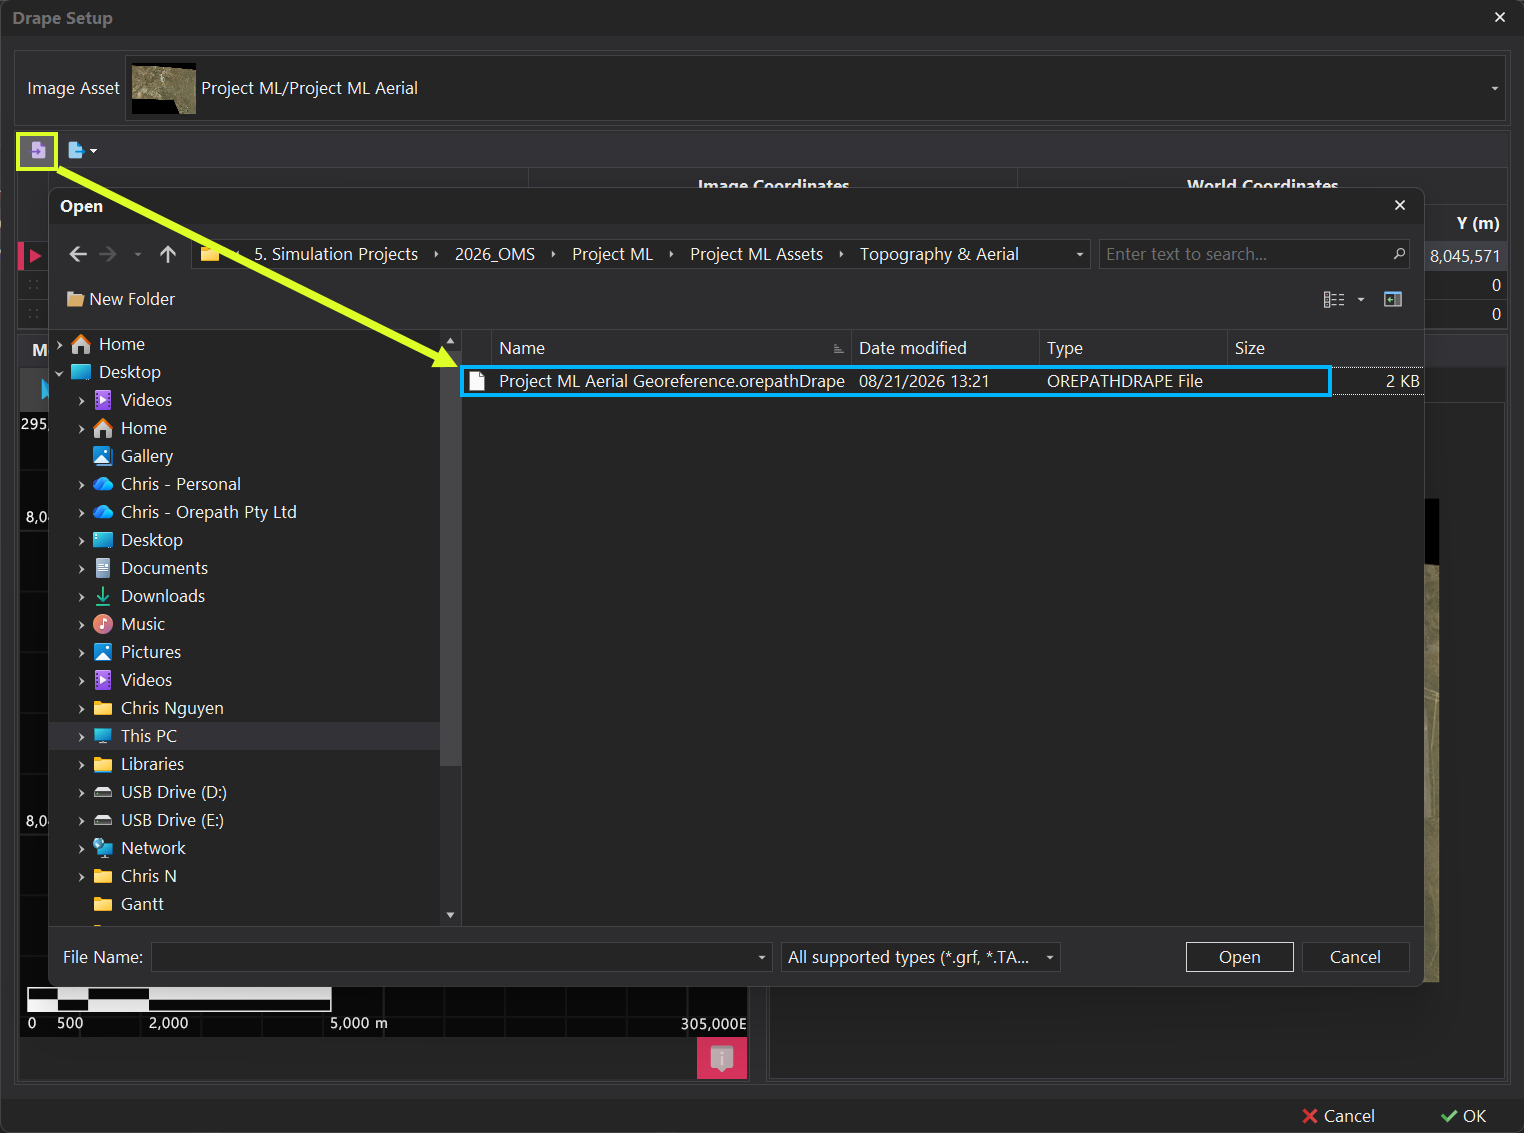Expand the Documents node
Viewport: 1524px width, 1133px height.
point(82,568)
